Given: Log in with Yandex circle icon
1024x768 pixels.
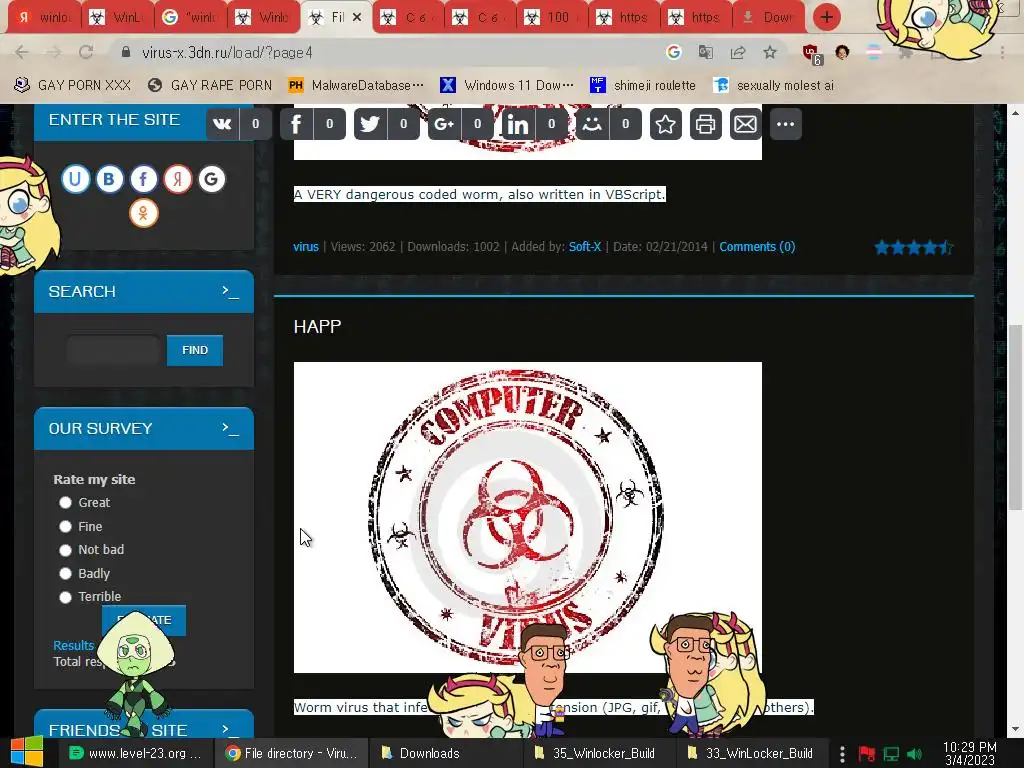Looking at the screenshot, I should (x=178, y=179).
